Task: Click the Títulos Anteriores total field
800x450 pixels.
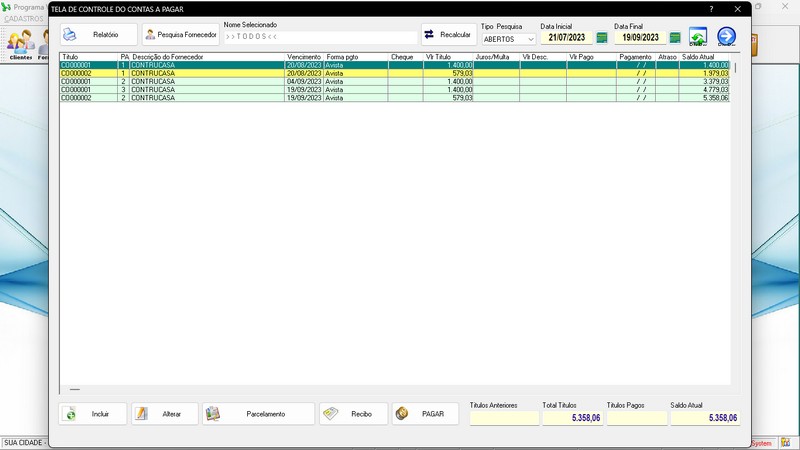Action: tap(504, 418)
